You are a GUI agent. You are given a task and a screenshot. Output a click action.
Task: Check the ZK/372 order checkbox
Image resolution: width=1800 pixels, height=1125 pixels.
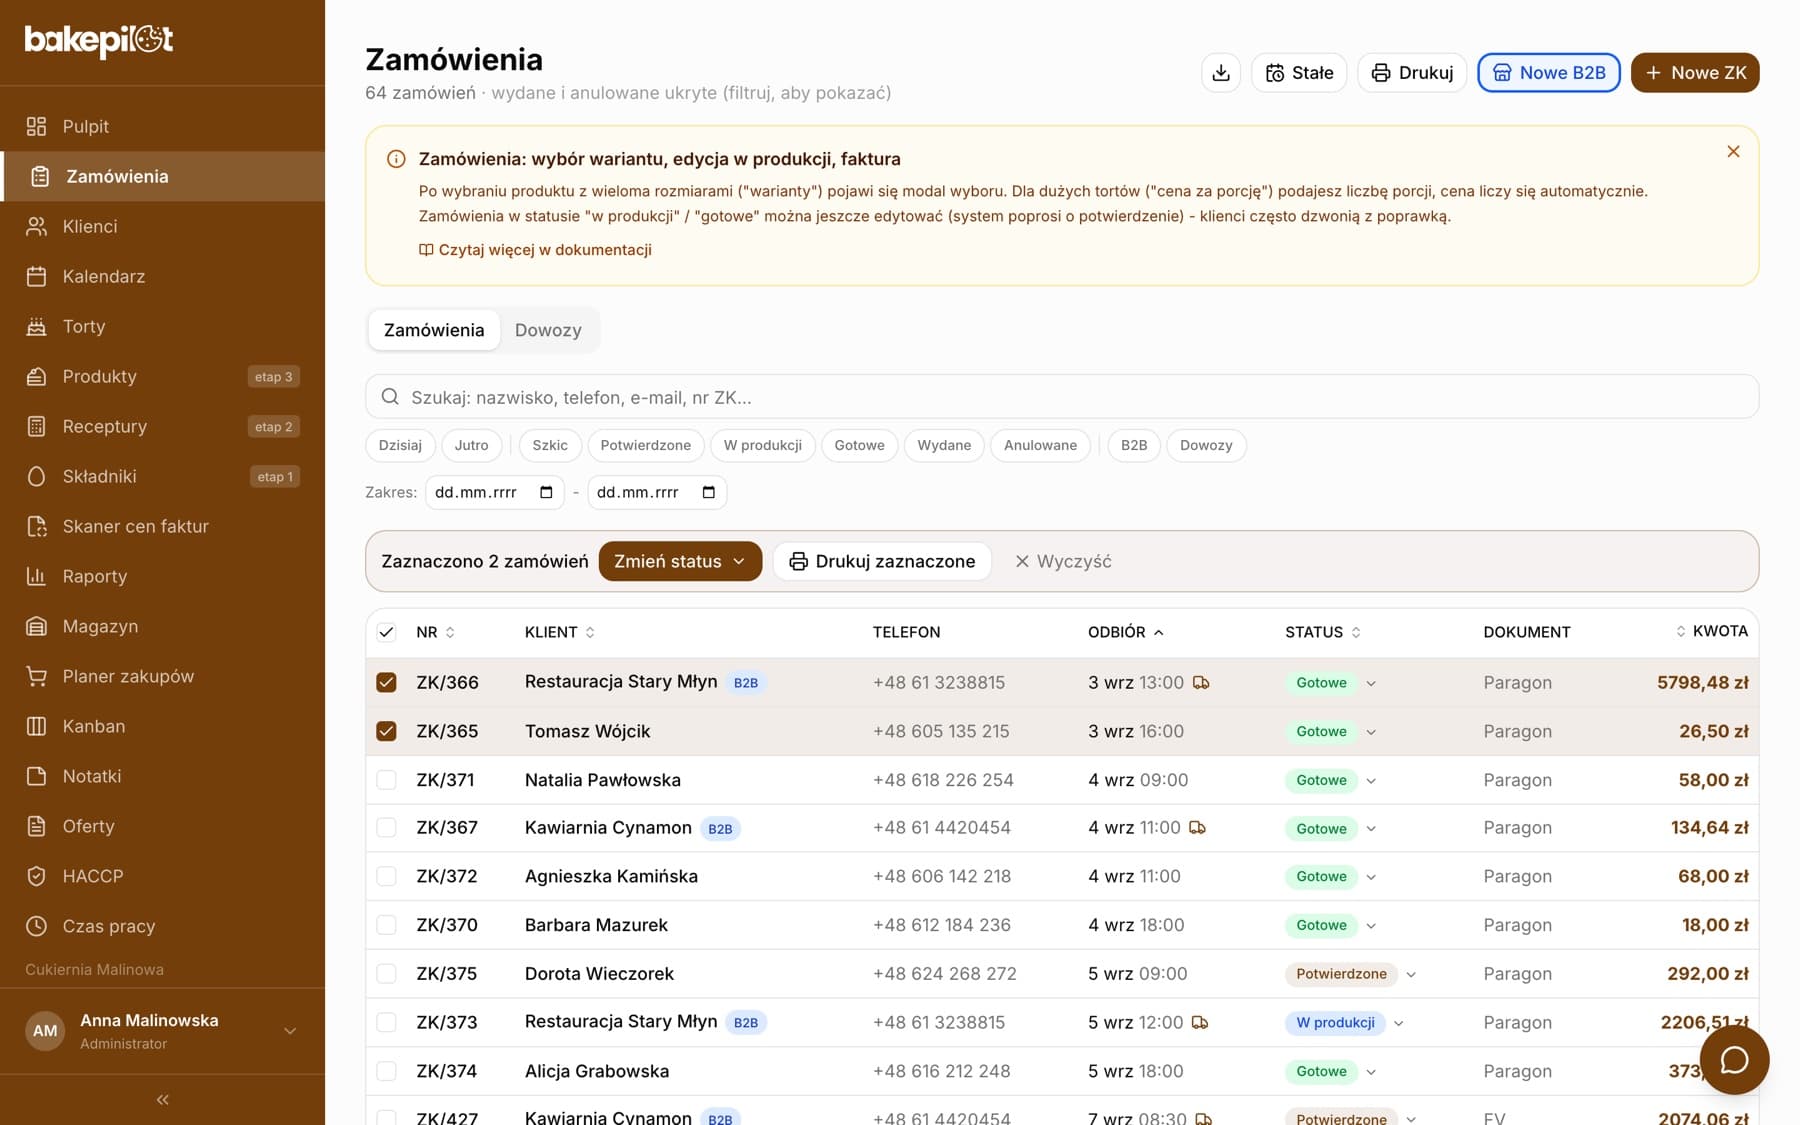[386, 877]
